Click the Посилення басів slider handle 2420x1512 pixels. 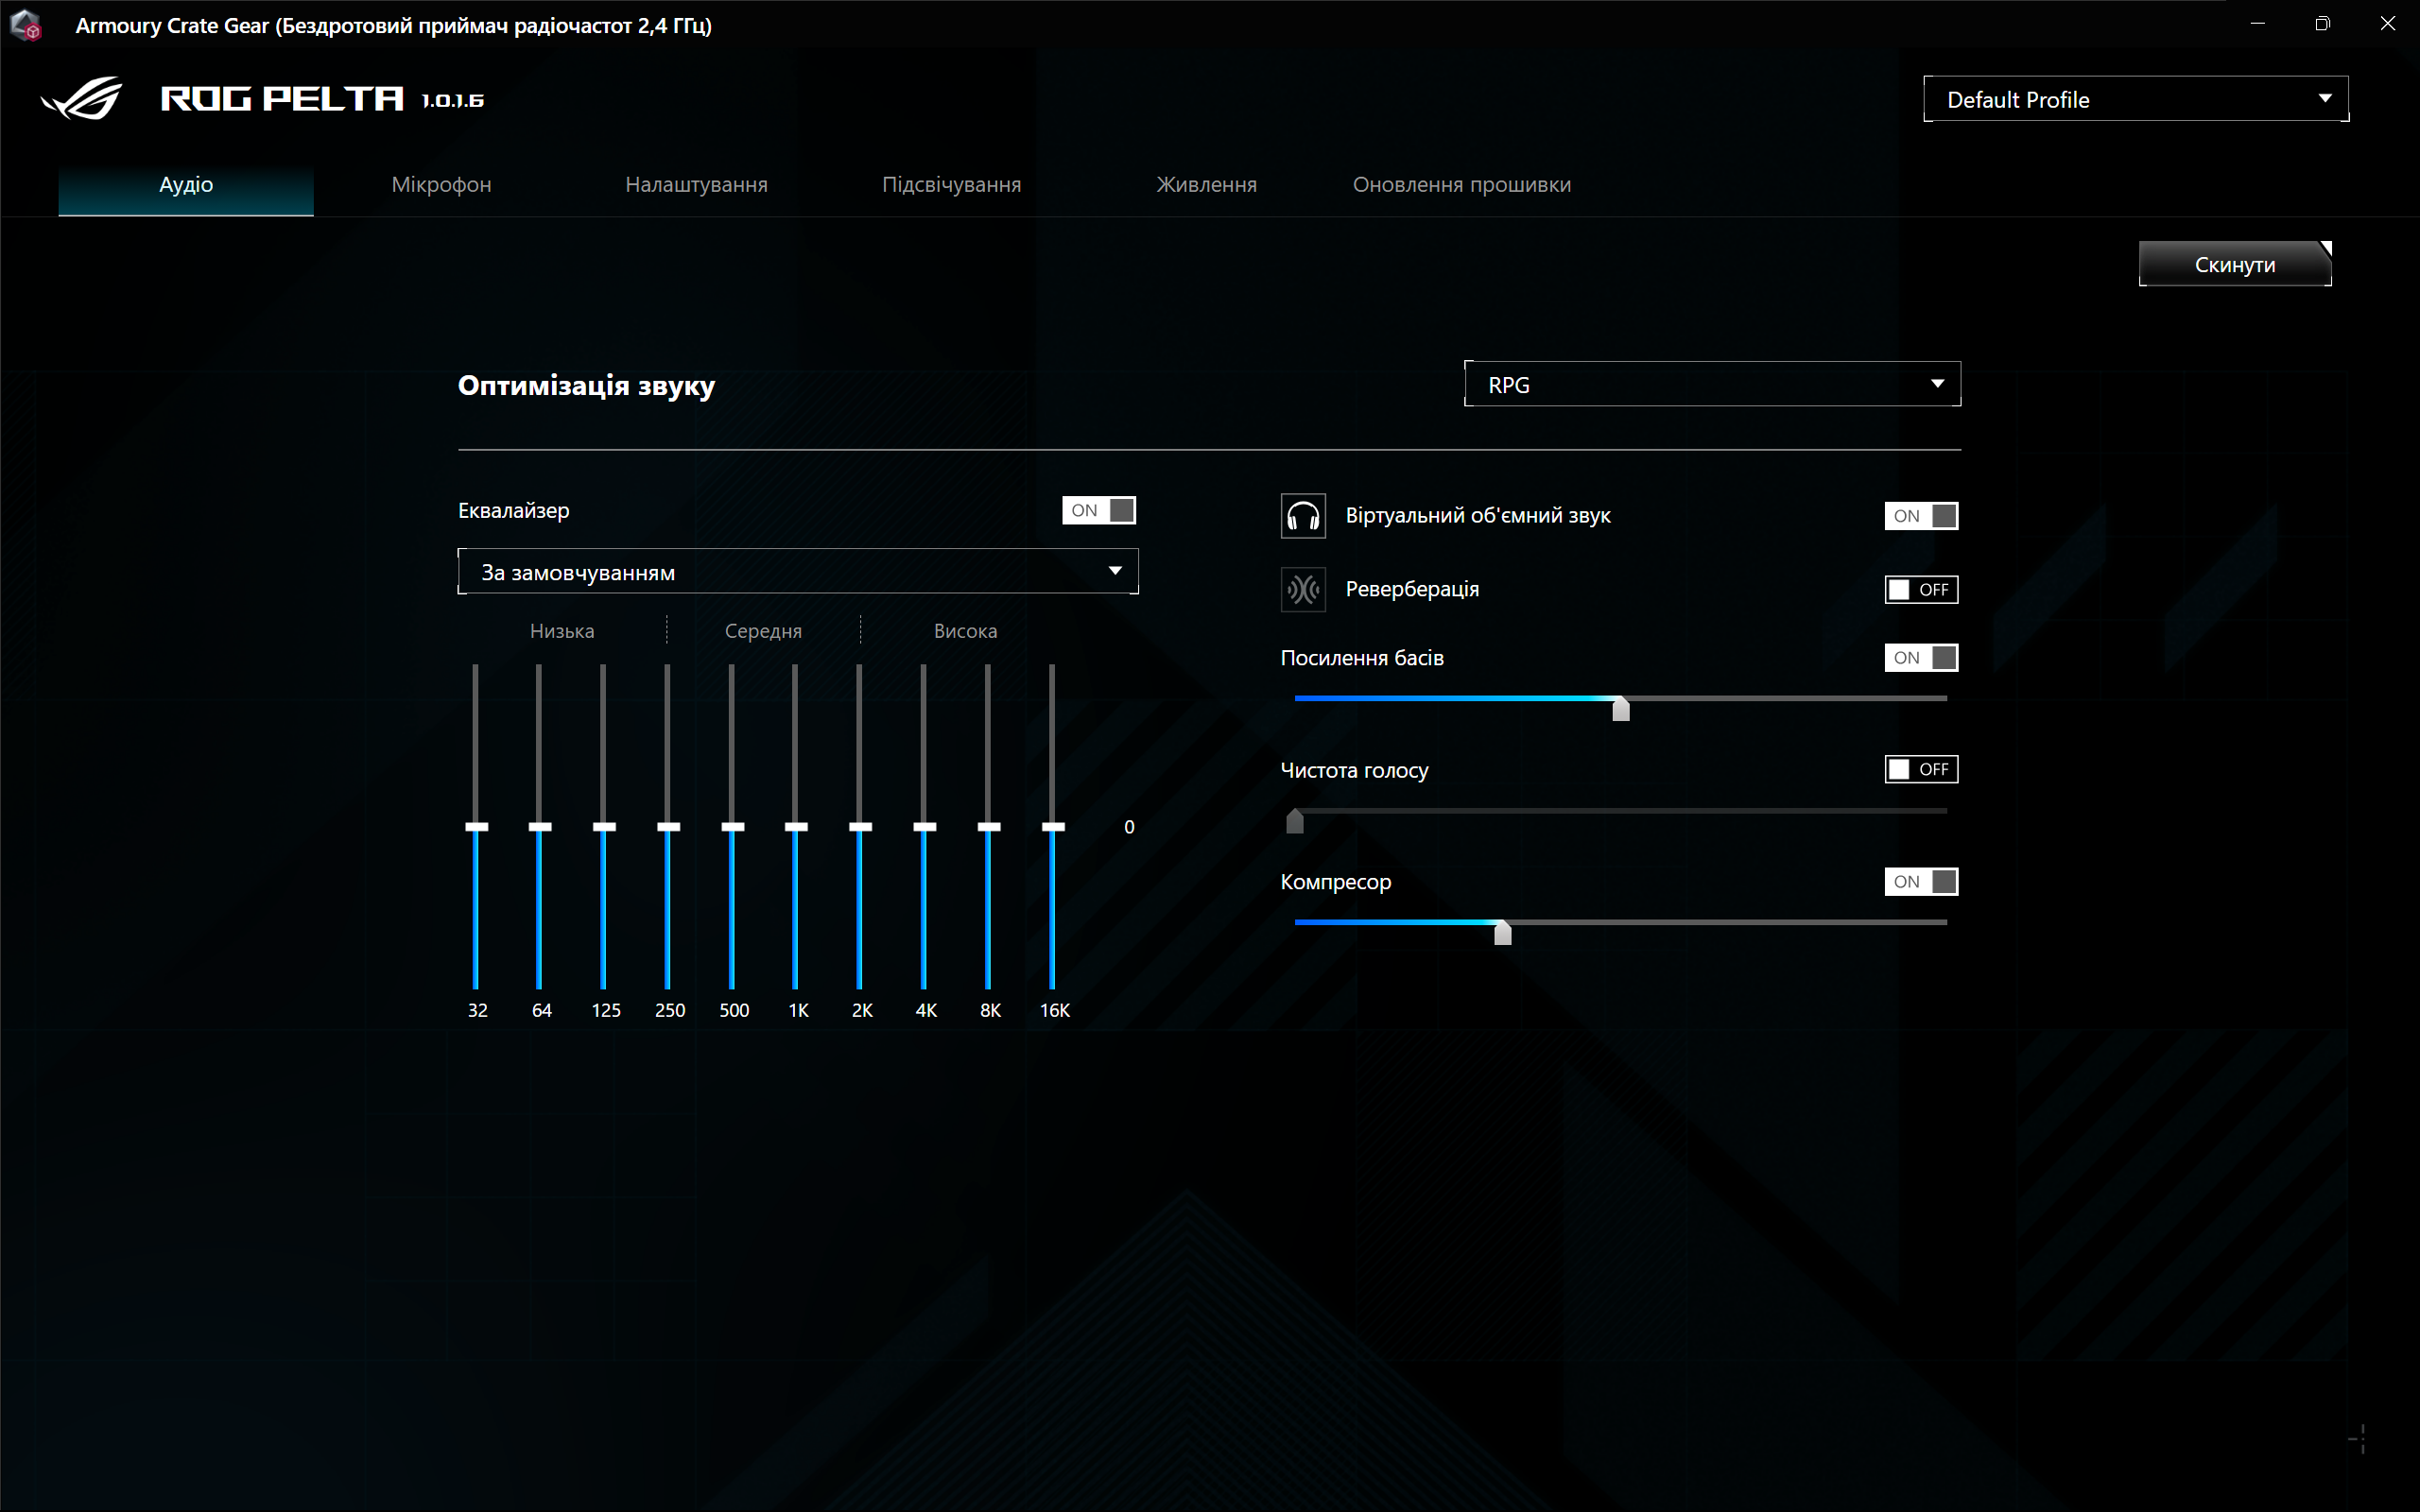pos(1621,708)
